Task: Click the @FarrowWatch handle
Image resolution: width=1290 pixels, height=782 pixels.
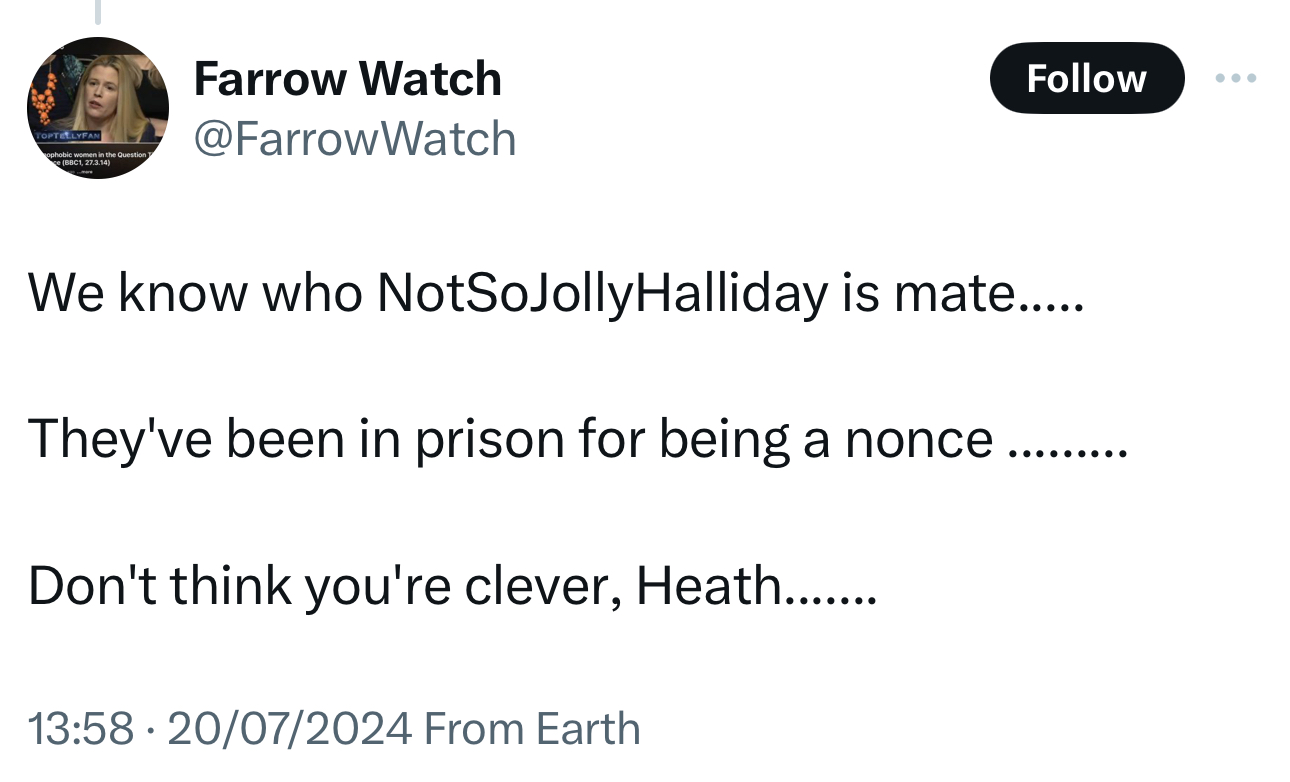Action: tap(355, 138)
